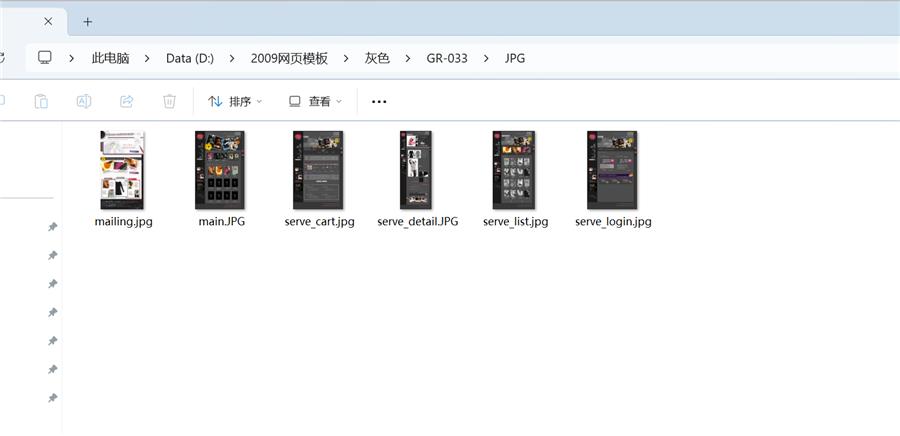Select the serve_detail.JPG thumbnail
Screen dimensions: 900x436
(x=416, y=170)
